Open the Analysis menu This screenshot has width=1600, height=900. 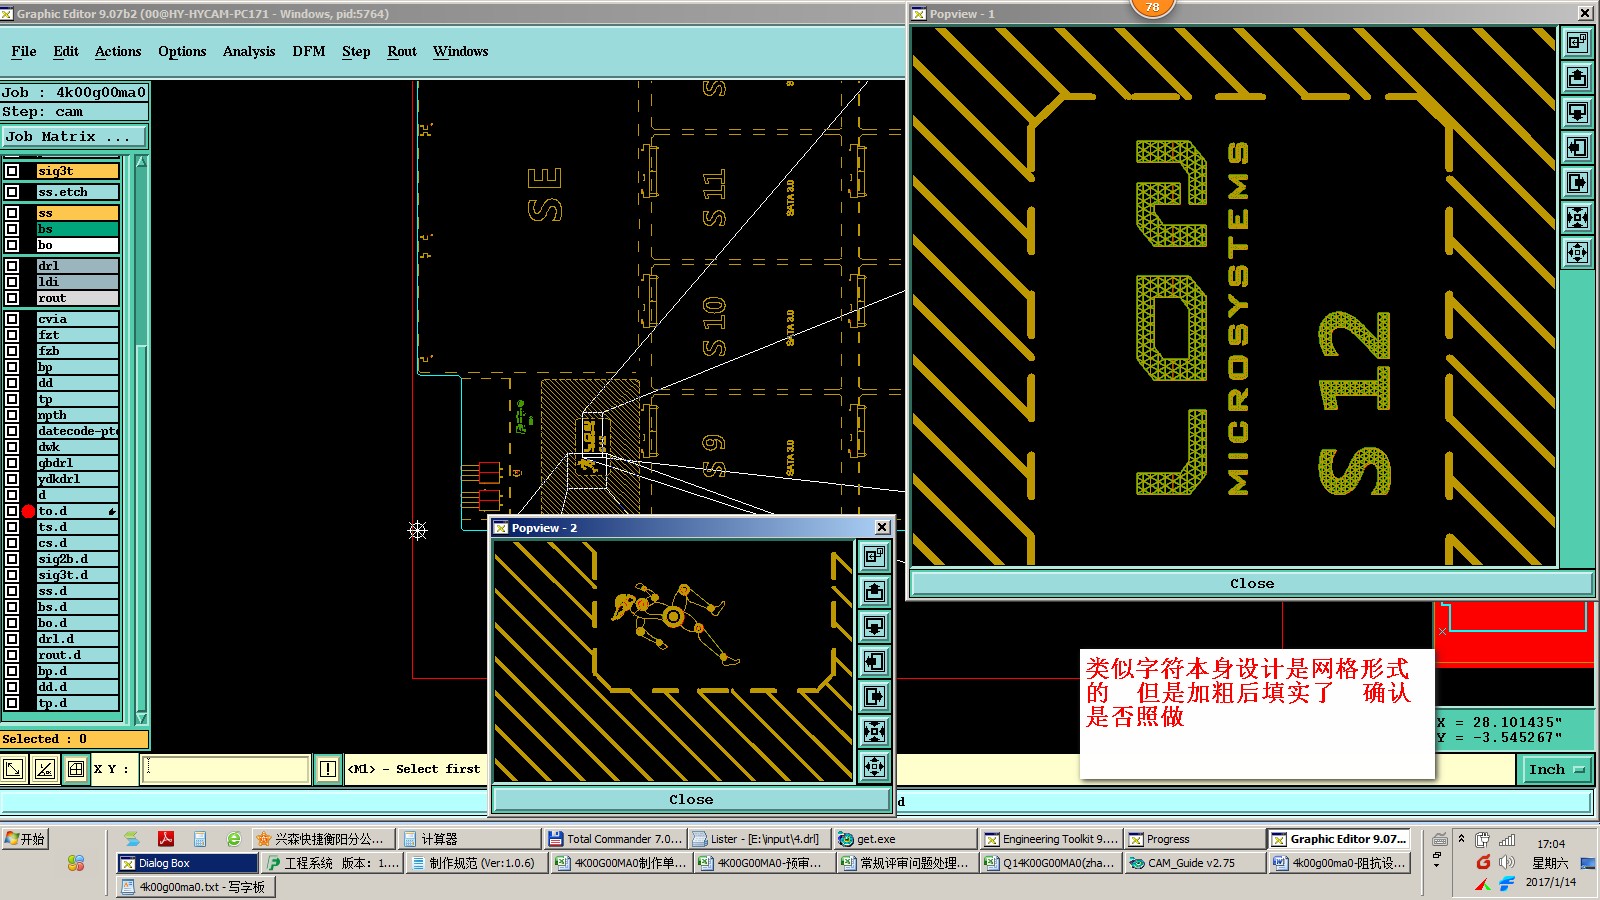[x=249, y=51]
